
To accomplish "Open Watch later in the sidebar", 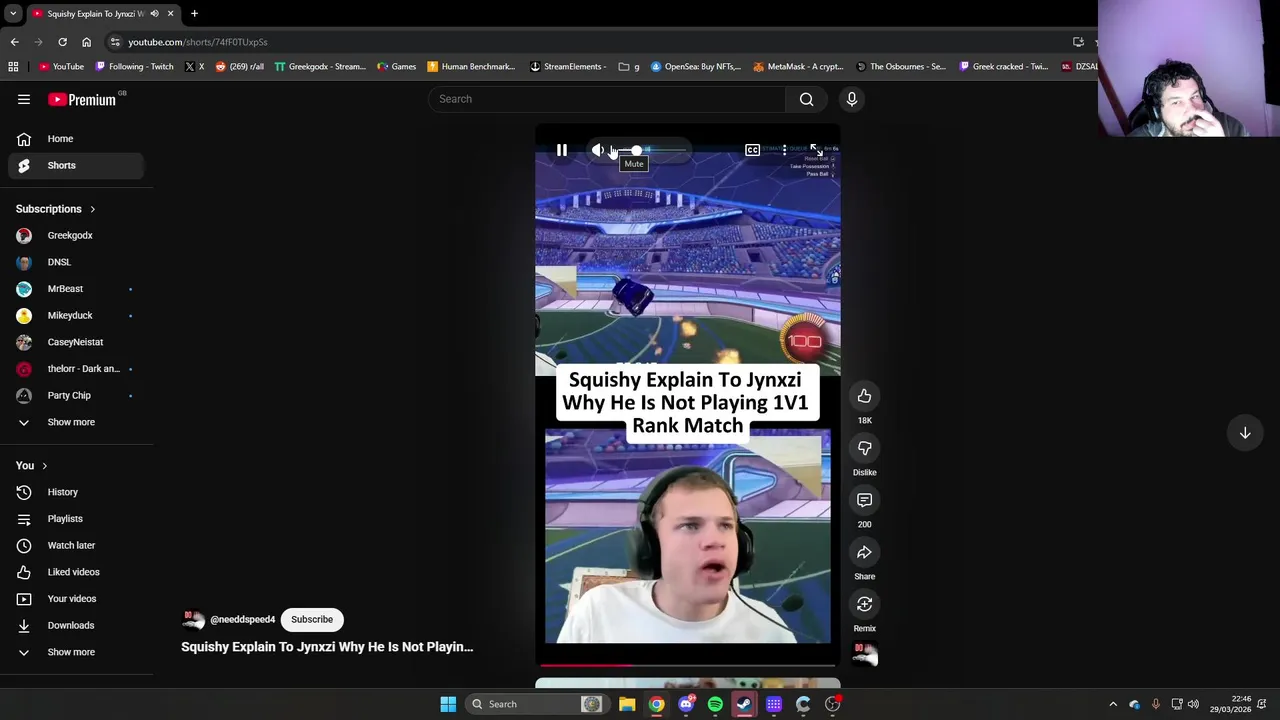I will pos(76,545).
